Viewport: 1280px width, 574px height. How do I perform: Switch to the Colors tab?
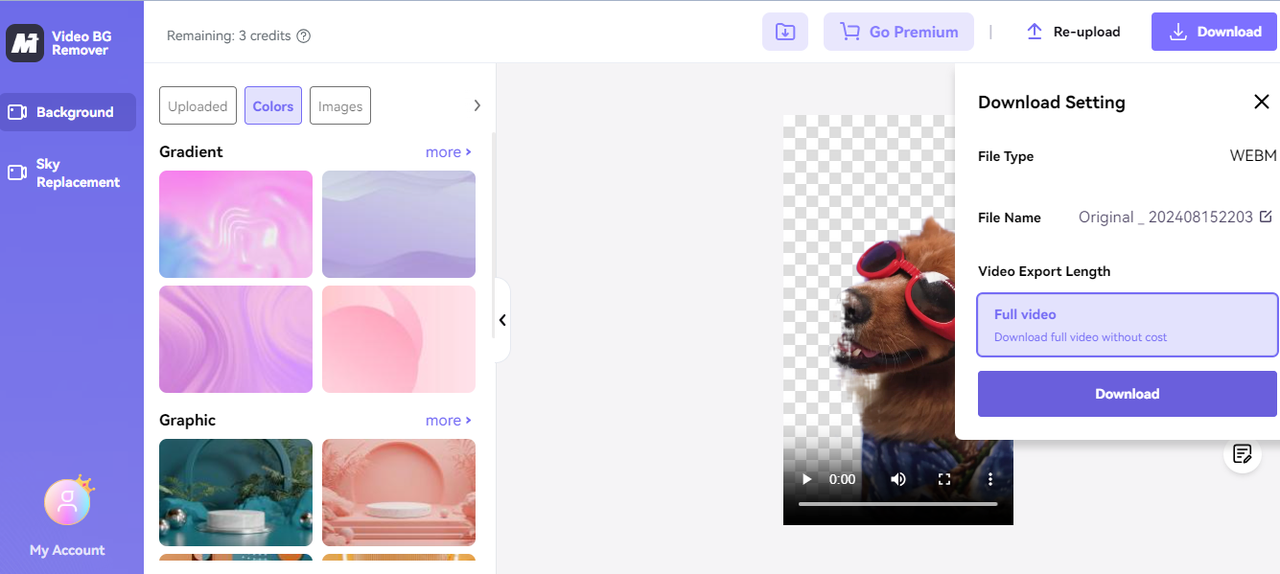pyautogui.click(x=273, y=106)
